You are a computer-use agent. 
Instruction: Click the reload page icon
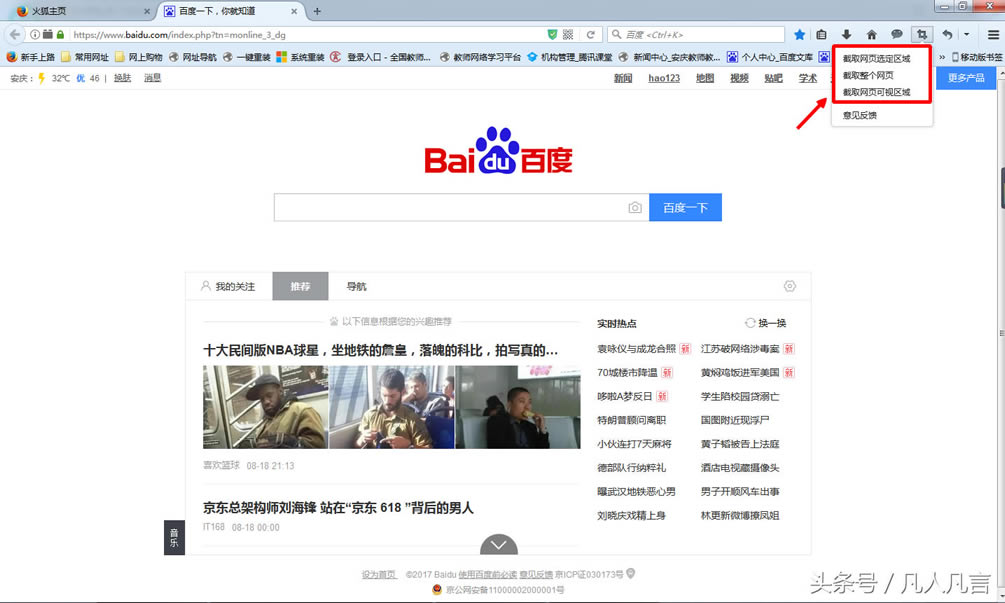click(591, 34)
